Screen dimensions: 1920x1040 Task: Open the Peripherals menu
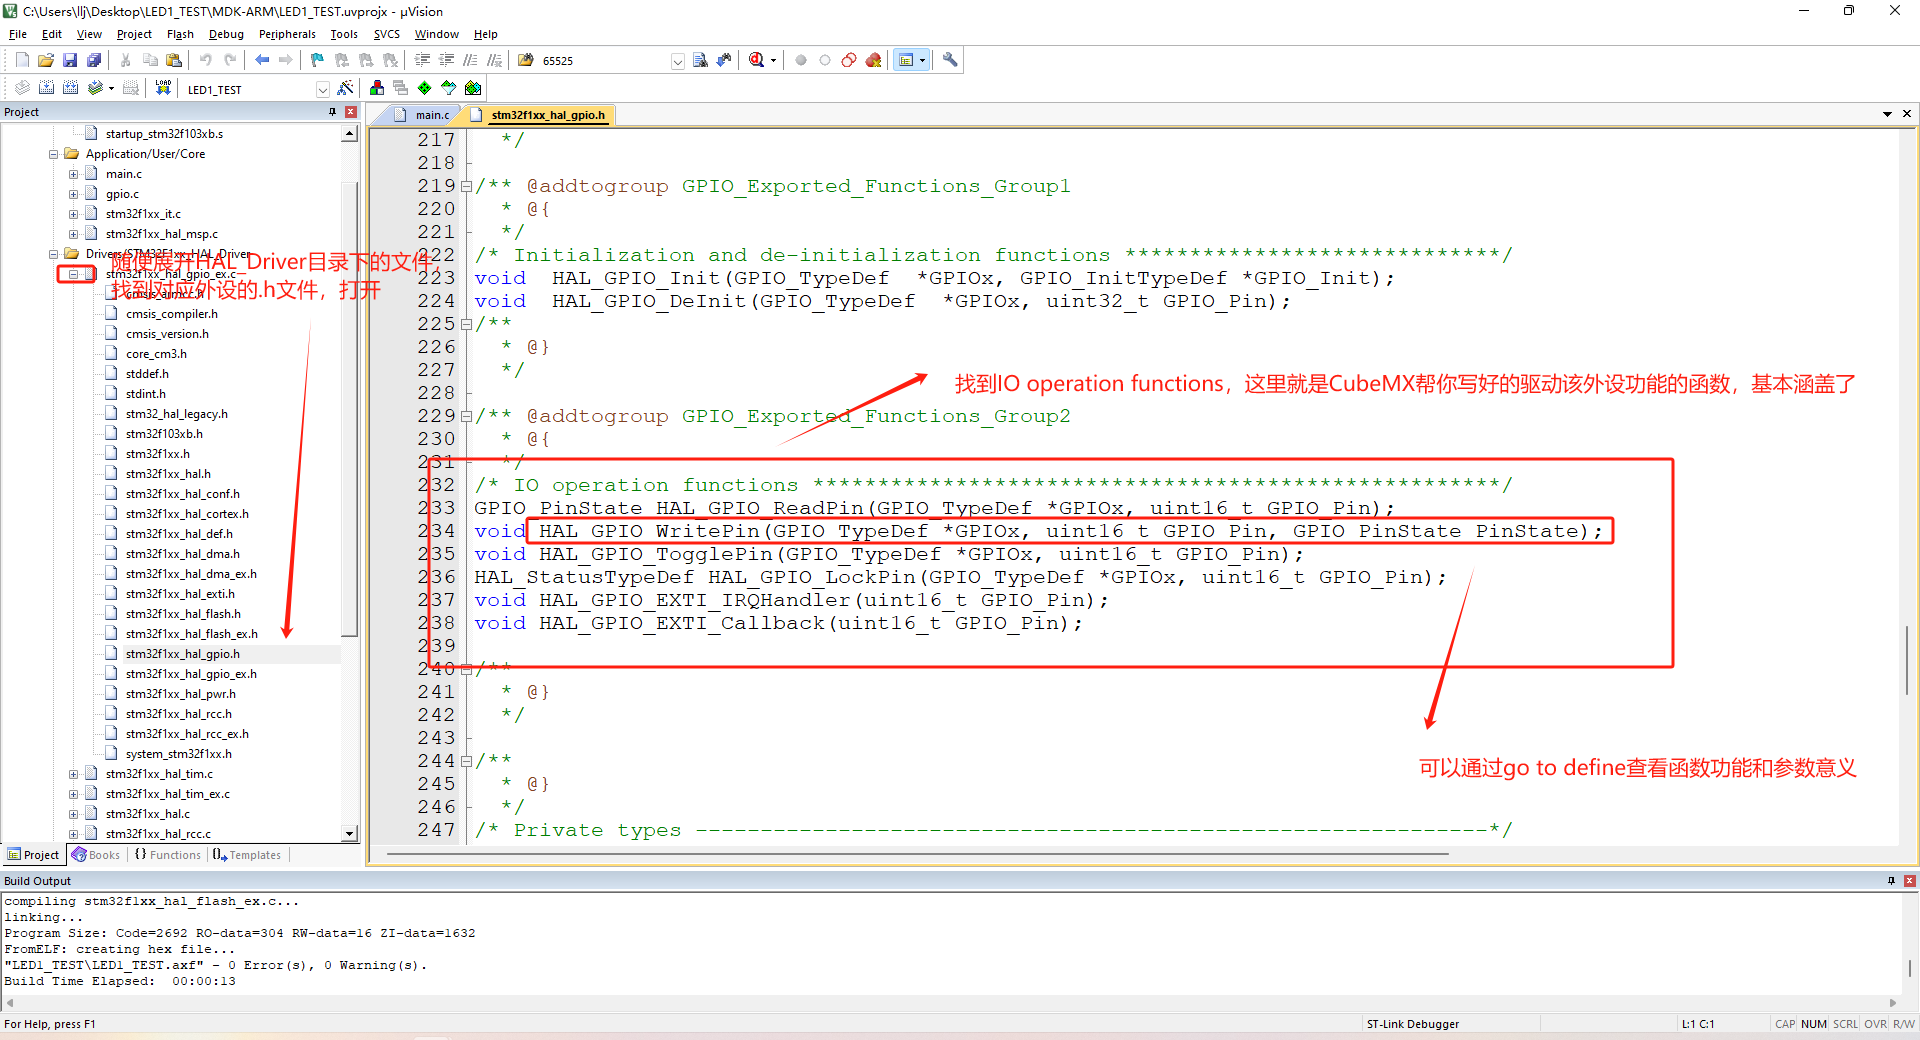287,34
